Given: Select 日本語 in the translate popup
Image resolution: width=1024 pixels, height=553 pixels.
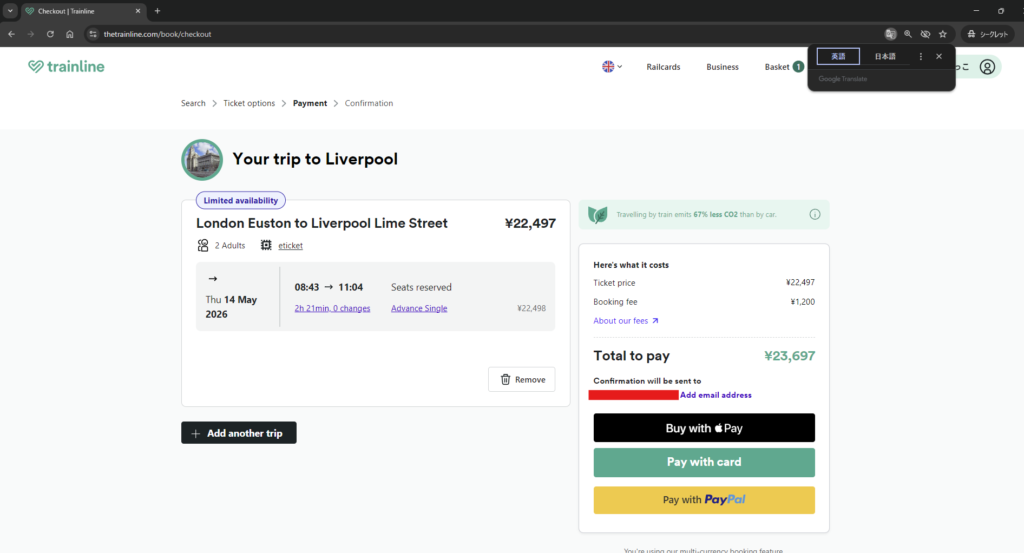Looking at the screenshot, I should [x=885, y=57].
